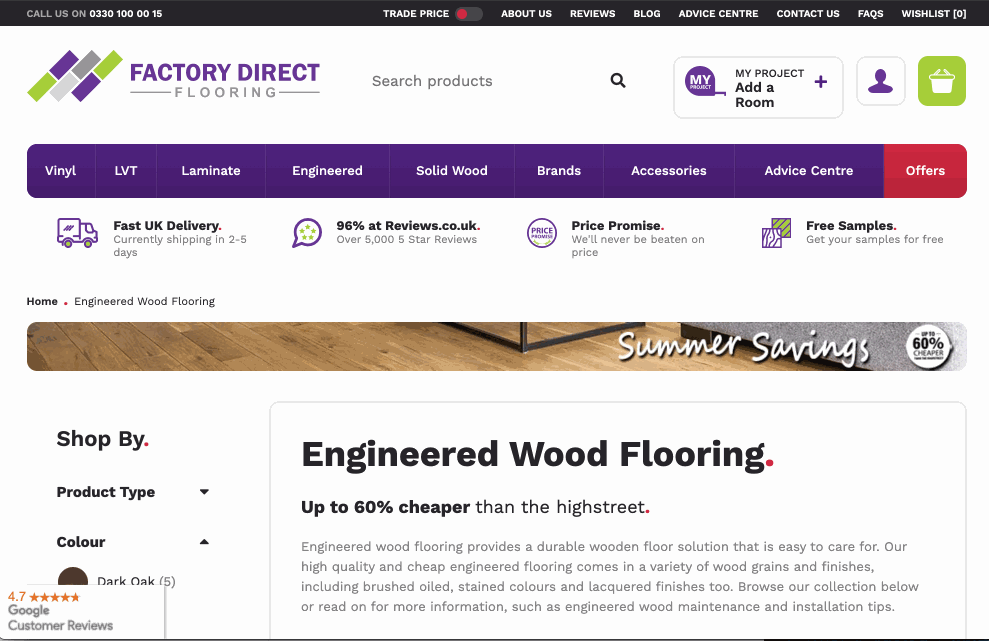Click the Home breadcrumb link
Image resolution: width=989 pixels, height=641 pixels.
click(42, 301)
